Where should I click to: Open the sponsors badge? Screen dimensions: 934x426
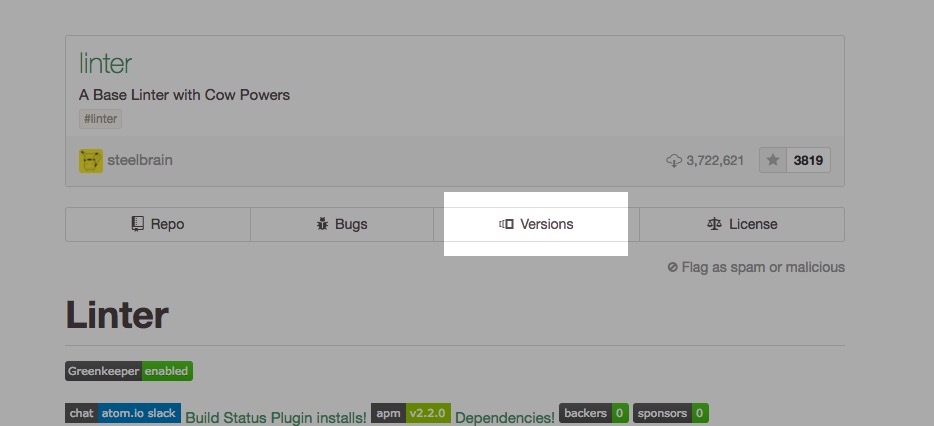(x=671, y=413)
